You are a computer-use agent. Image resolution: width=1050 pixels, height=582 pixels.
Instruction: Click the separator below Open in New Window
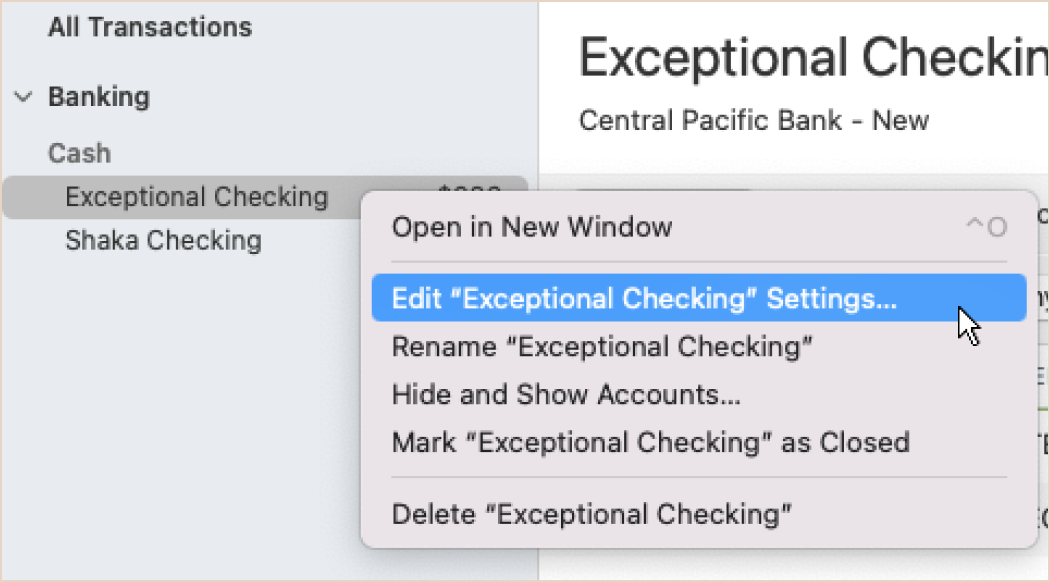[698, 261]
